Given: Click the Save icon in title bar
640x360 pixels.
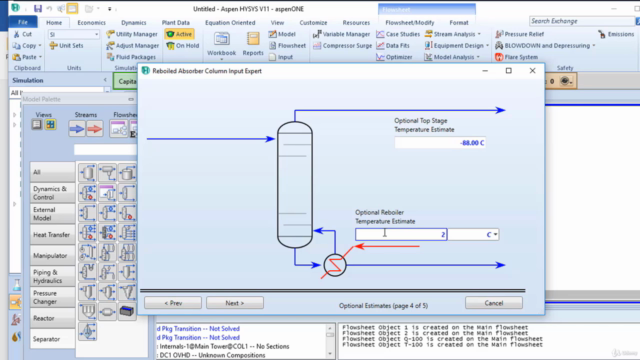Looking at the screenshot, I should point(38,9).
